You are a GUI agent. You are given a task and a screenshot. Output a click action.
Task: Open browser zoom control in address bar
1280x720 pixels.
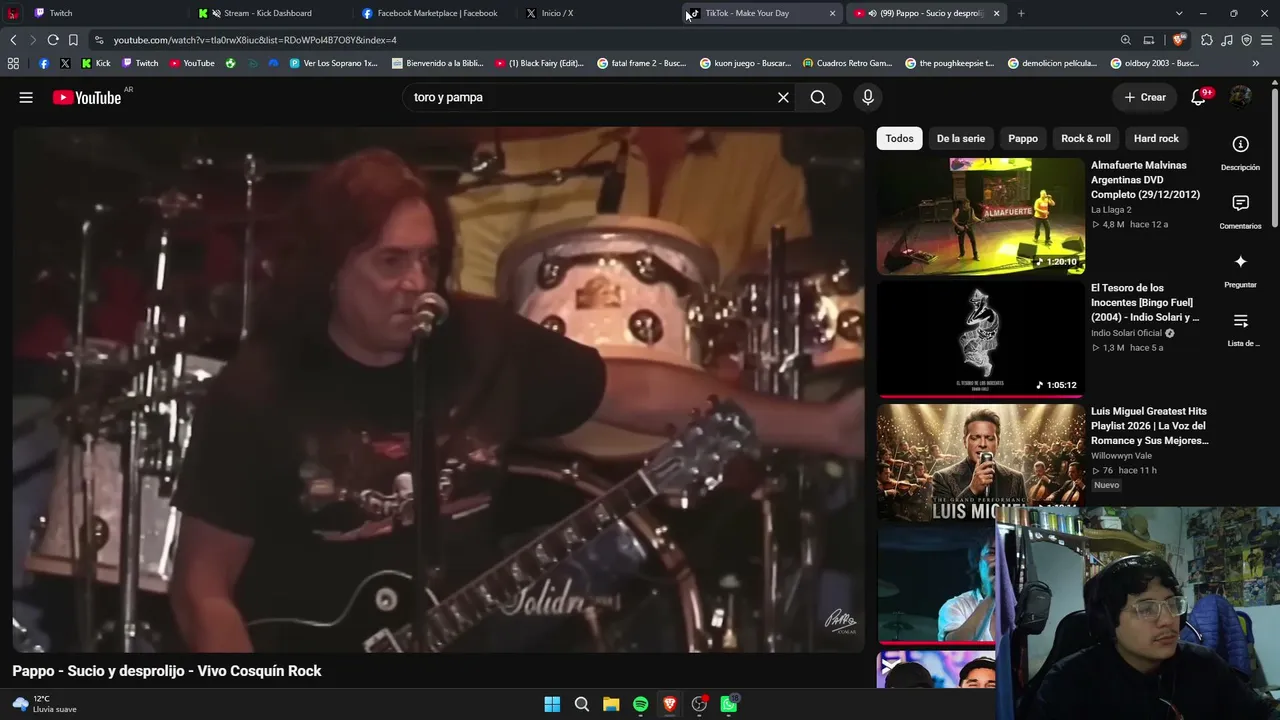pos(1125,40)
